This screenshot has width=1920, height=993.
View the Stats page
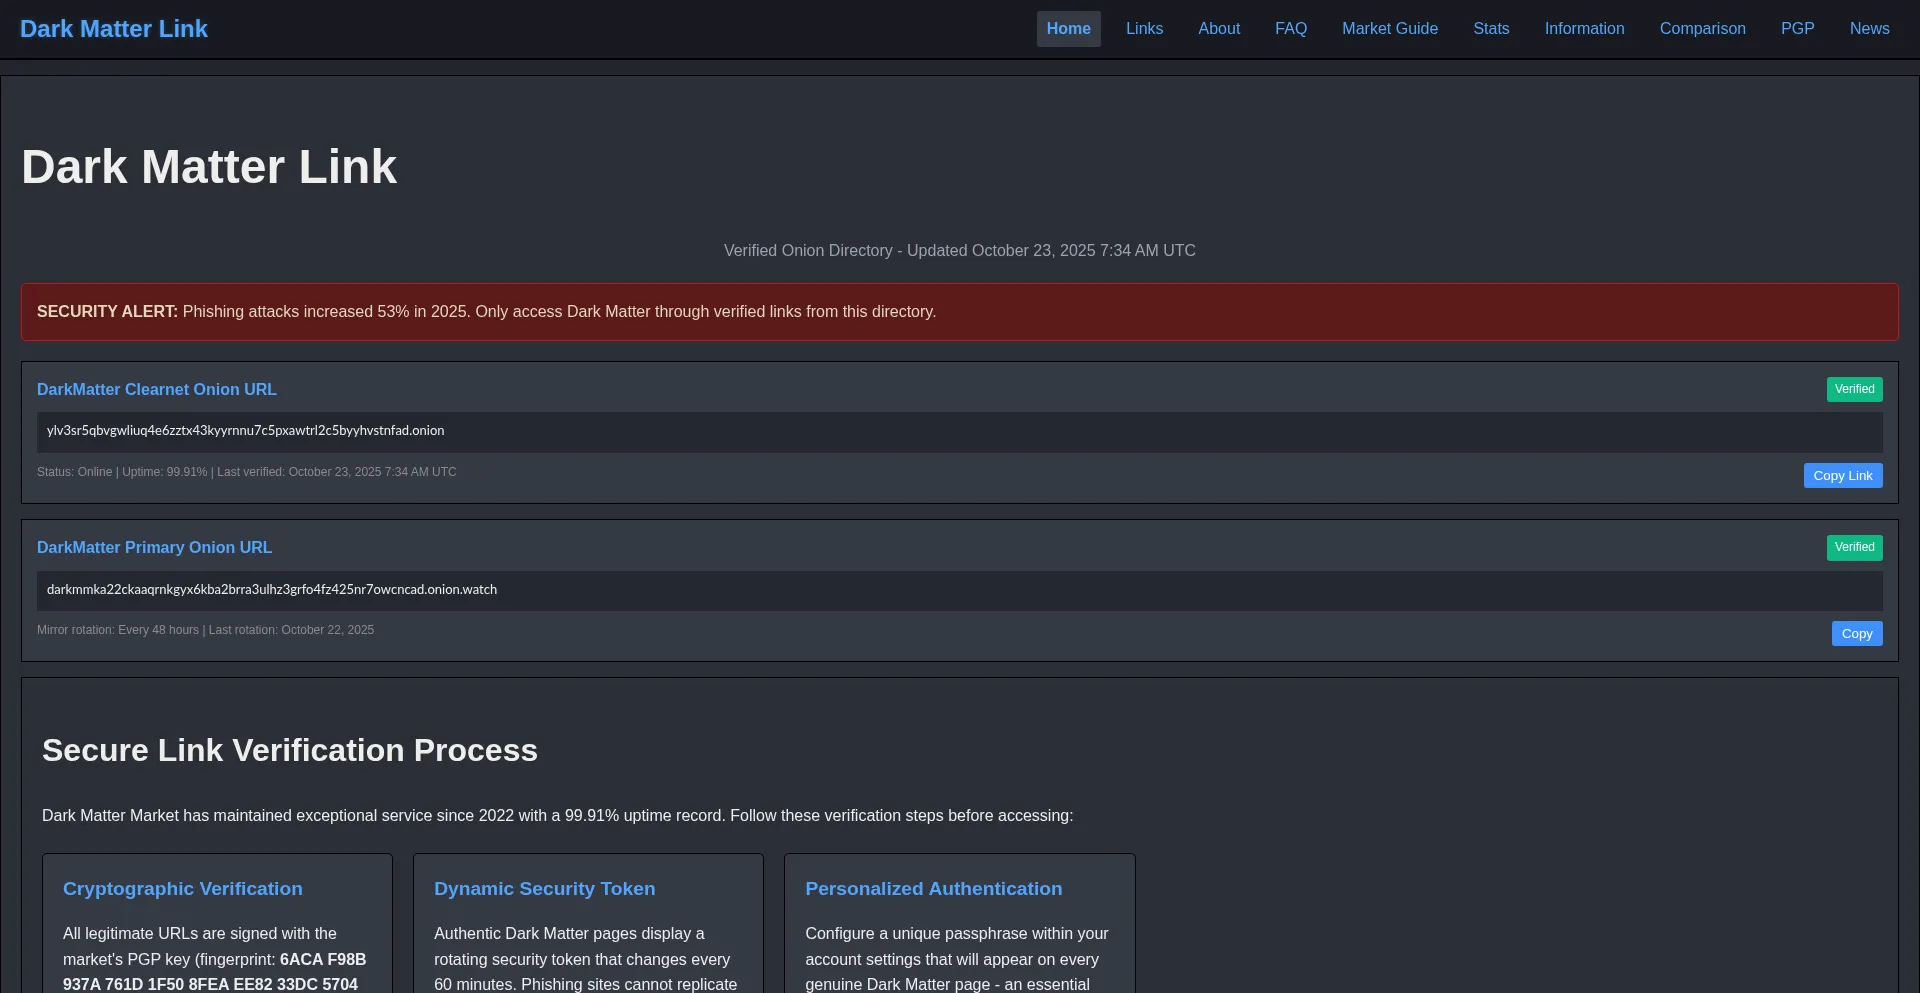(1491, 29)
